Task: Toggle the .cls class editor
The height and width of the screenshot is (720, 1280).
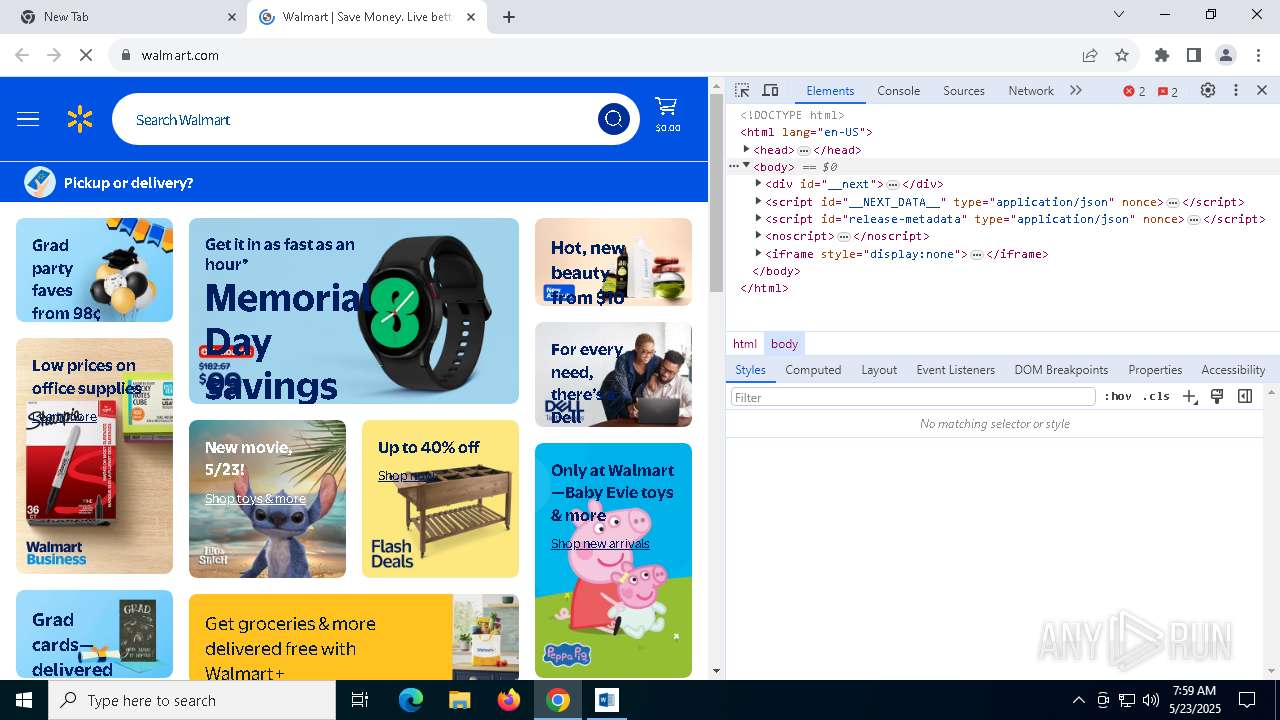Action: coord(1156,397)
